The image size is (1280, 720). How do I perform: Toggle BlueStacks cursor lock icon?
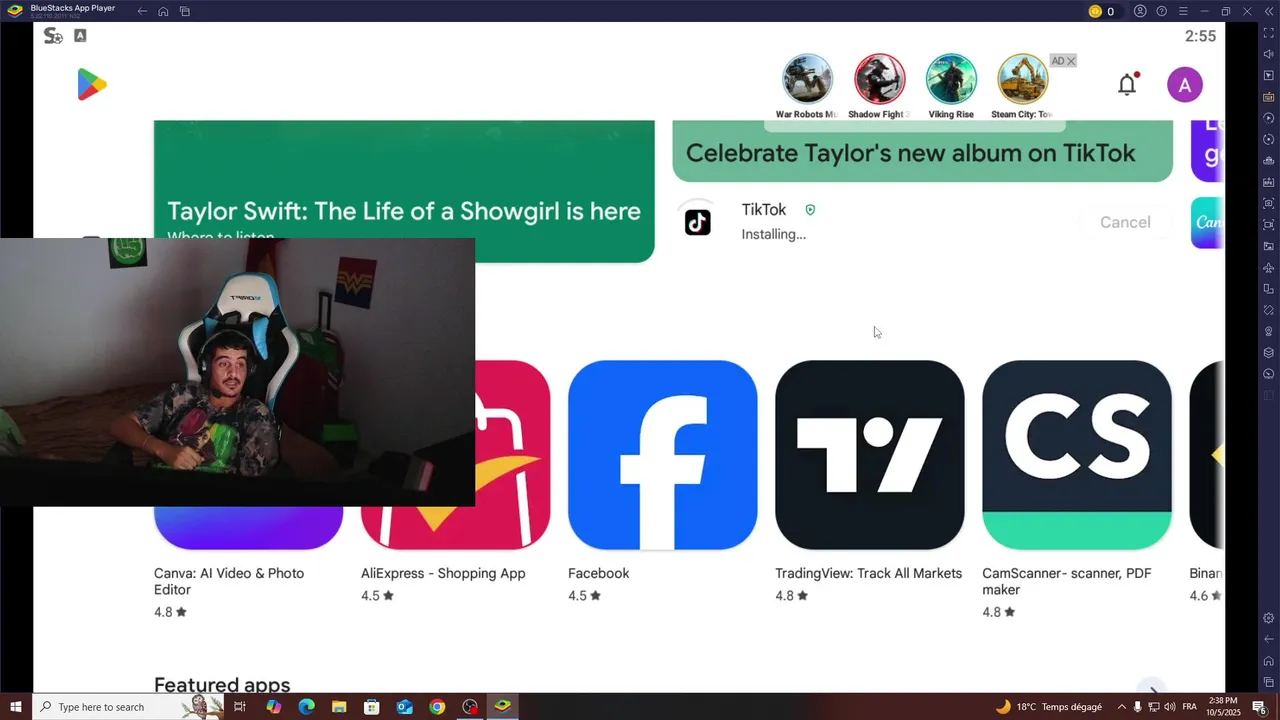tap(1268, 75)
